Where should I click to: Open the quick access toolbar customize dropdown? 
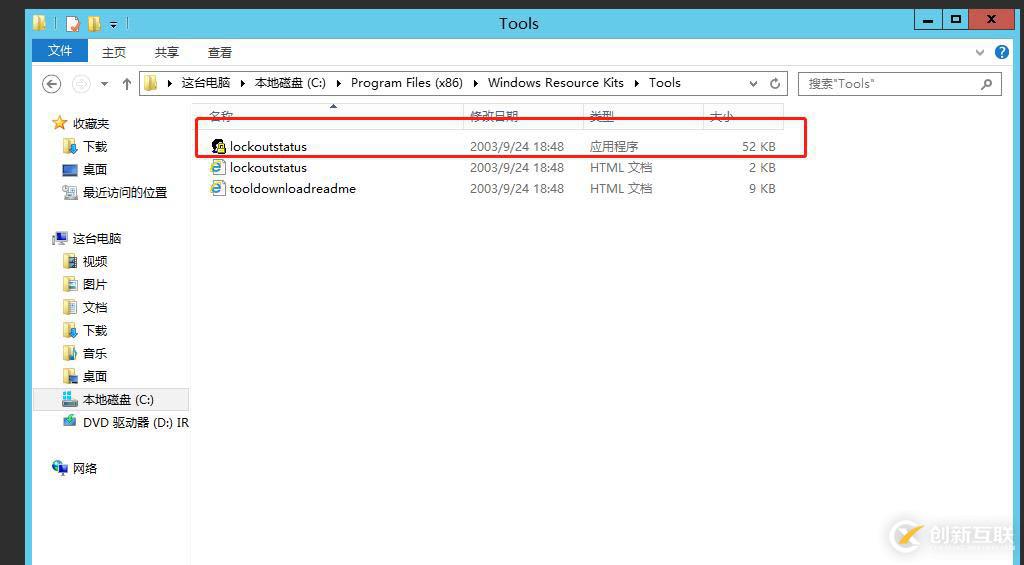point(113,25)
